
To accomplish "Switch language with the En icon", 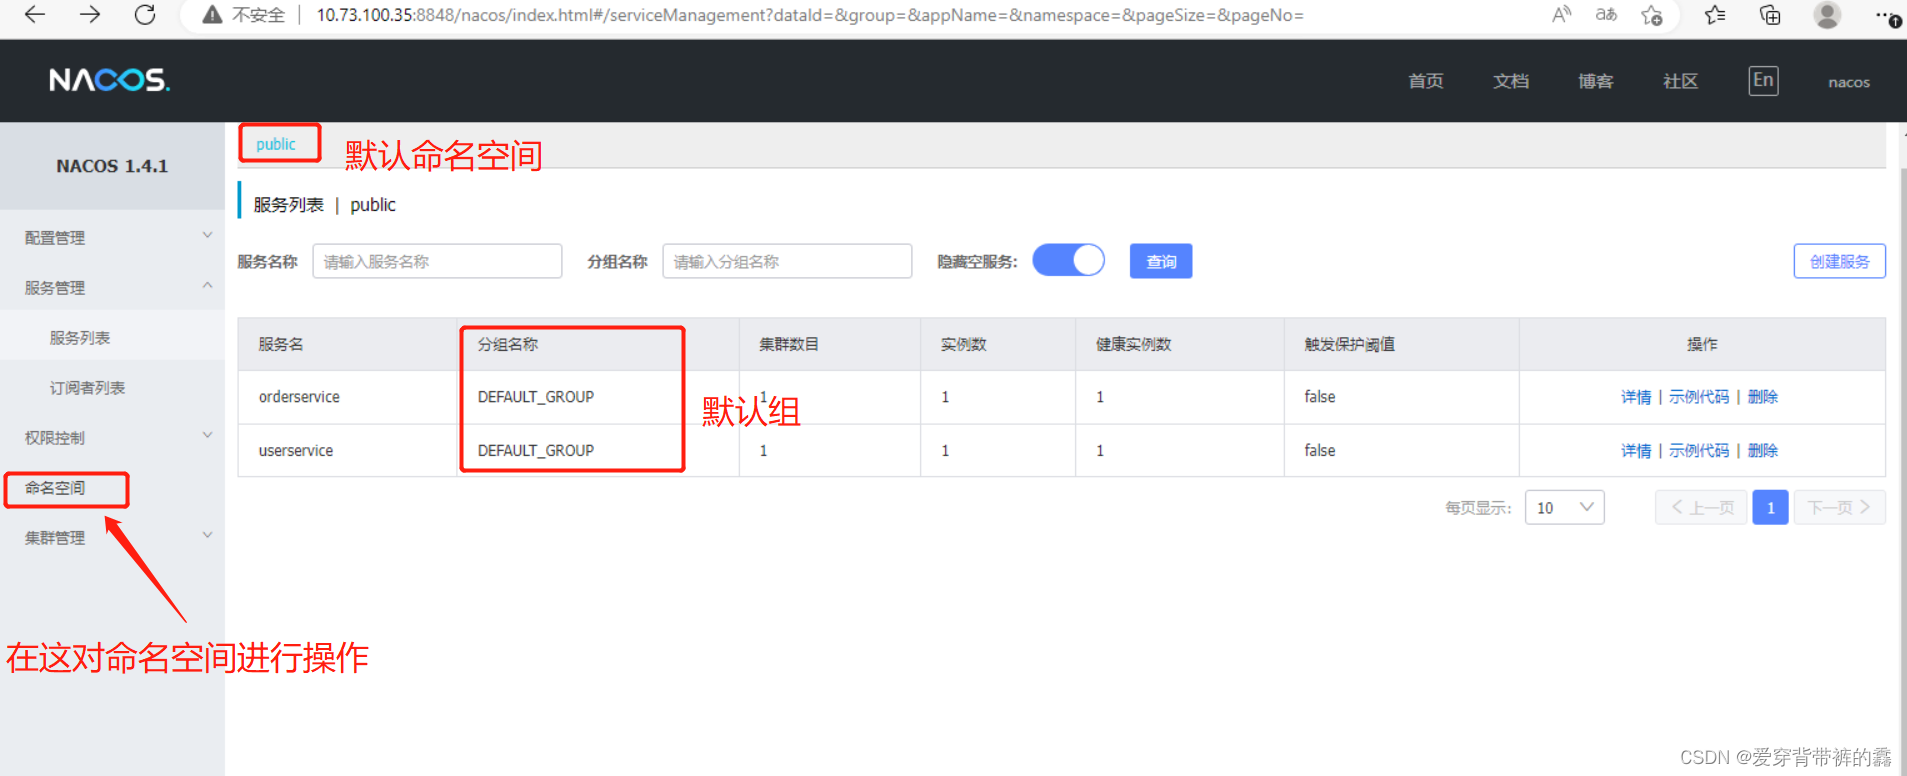I will (x=1763, y=80).
